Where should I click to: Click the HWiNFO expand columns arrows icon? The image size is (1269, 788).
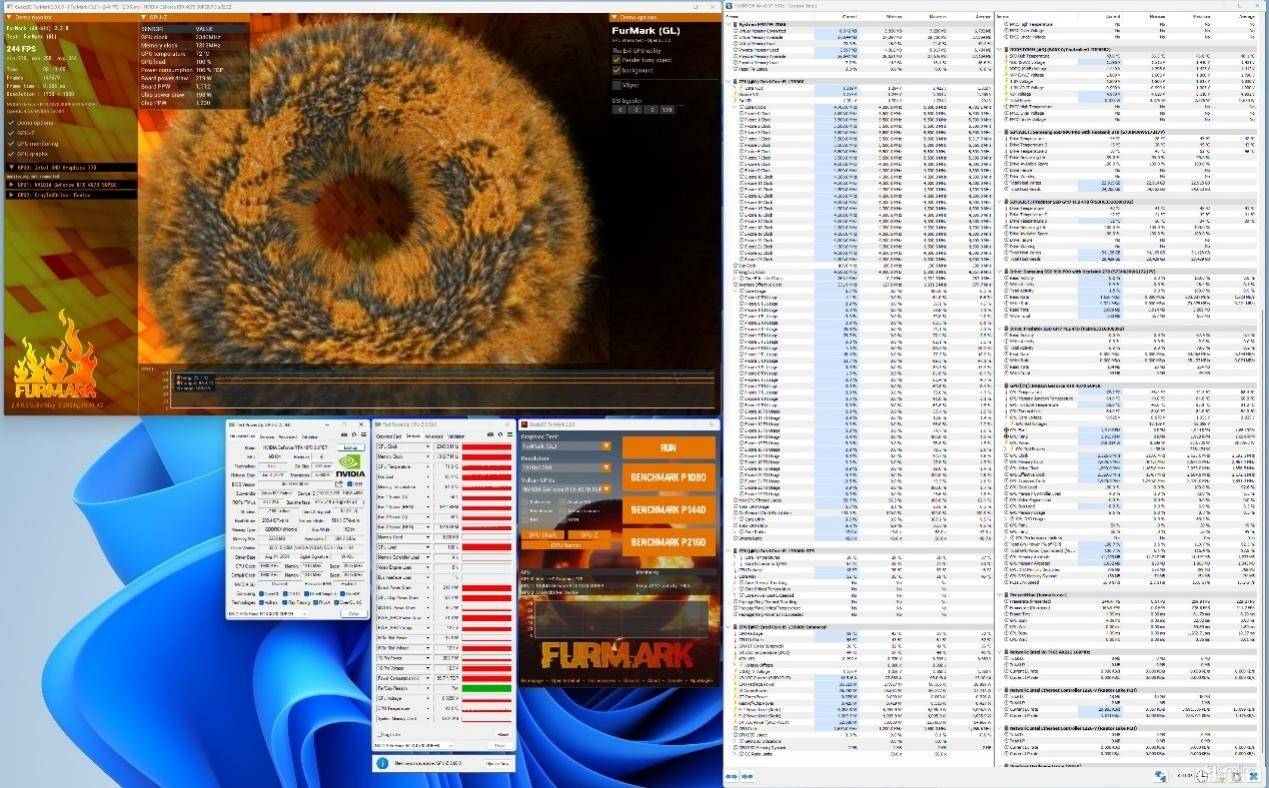coord(731,776)
